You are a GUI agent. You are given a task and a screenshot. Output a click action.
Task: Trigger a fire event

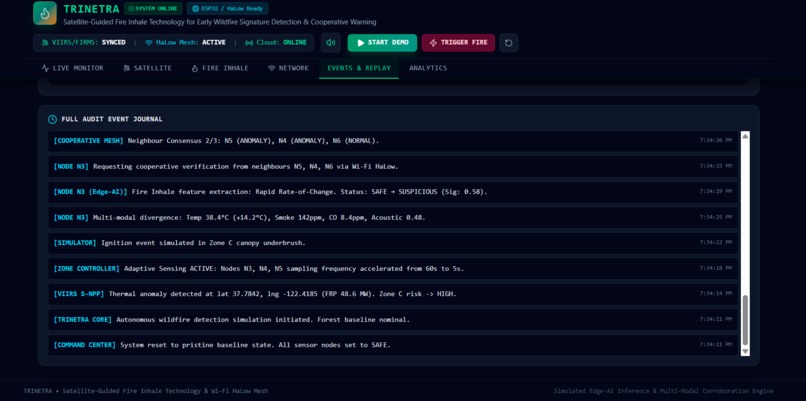coord(458,43)
